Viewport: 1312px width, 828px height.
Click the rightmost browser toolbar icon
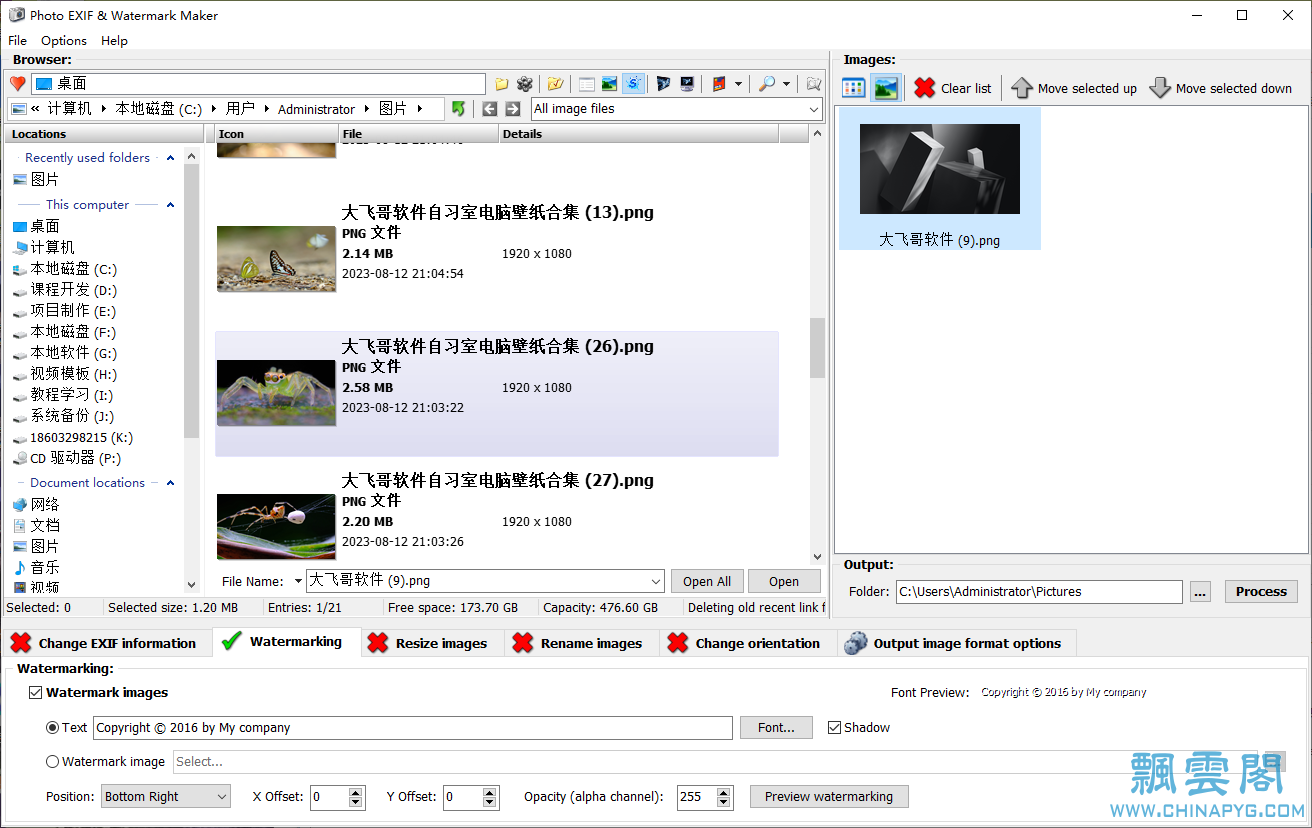[814, 84]
